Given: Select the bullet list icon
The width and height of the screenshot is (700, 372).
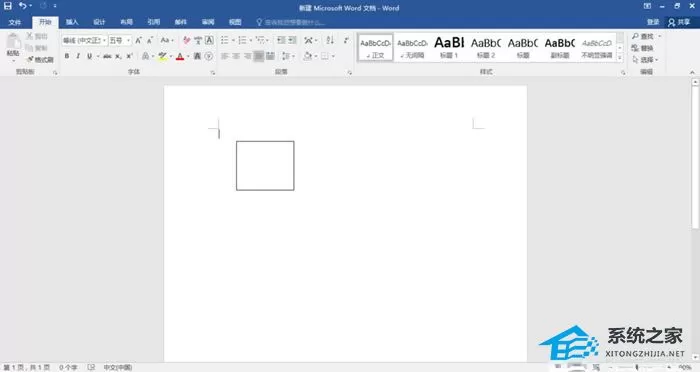Looking at the screenshot, I should pyautogui.click(x=225, y=40).
